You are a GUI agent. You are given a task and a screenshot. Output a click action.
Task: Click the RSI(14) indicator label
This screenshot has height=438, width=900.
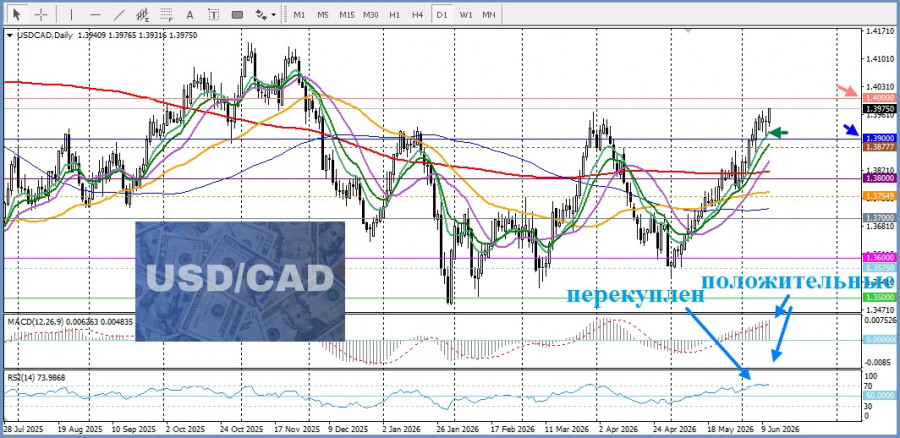[x=20, y=377]
